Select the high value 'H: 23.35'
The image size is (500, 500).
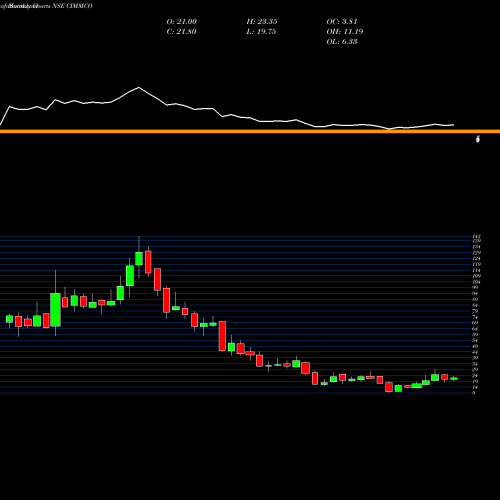[262, 22]
